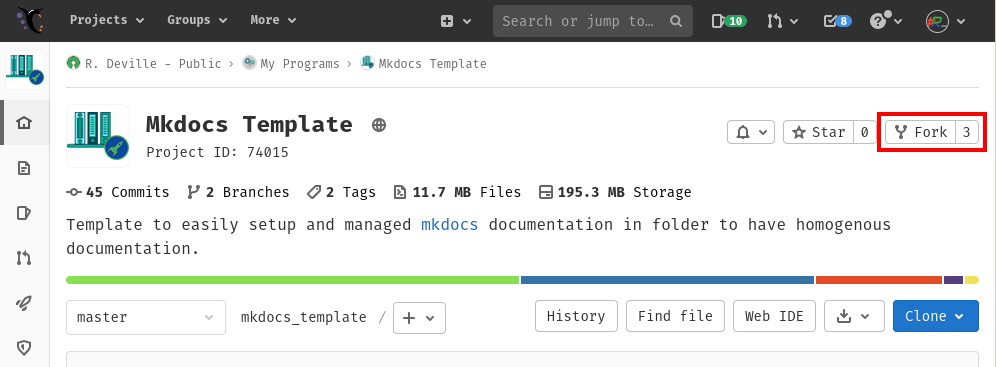Open the Projects menu
The height and width of the screenshot is (367, 996).
(x=107, y=20)
